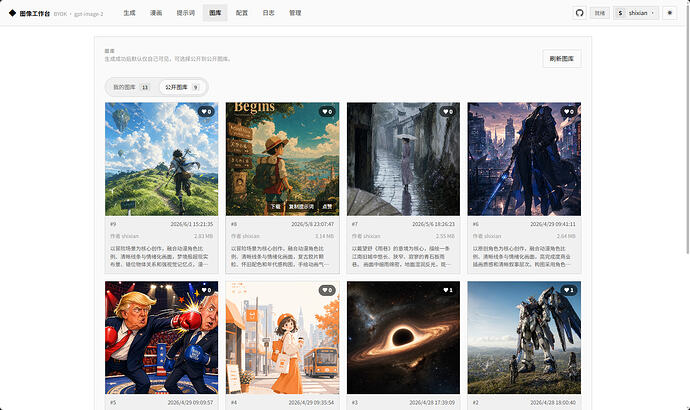Click the heart like badge on black hole image #3
This screenshot has height=410, width=690.
448,290
